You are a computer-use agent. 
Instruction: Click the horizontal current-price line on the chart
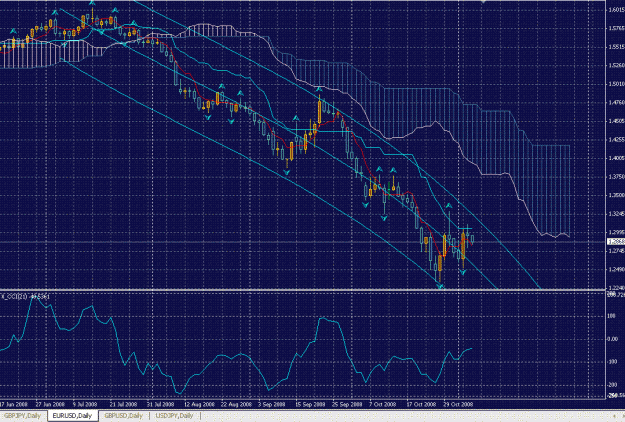pos(303,242)
